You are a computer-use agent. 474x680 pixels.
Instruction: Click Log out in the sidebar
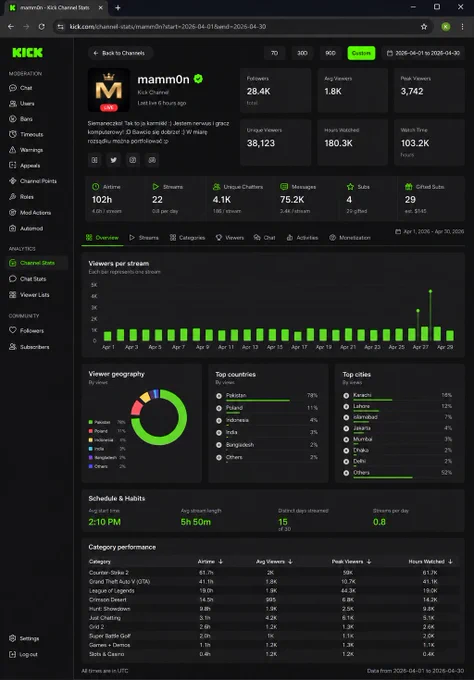click(23, 654)
